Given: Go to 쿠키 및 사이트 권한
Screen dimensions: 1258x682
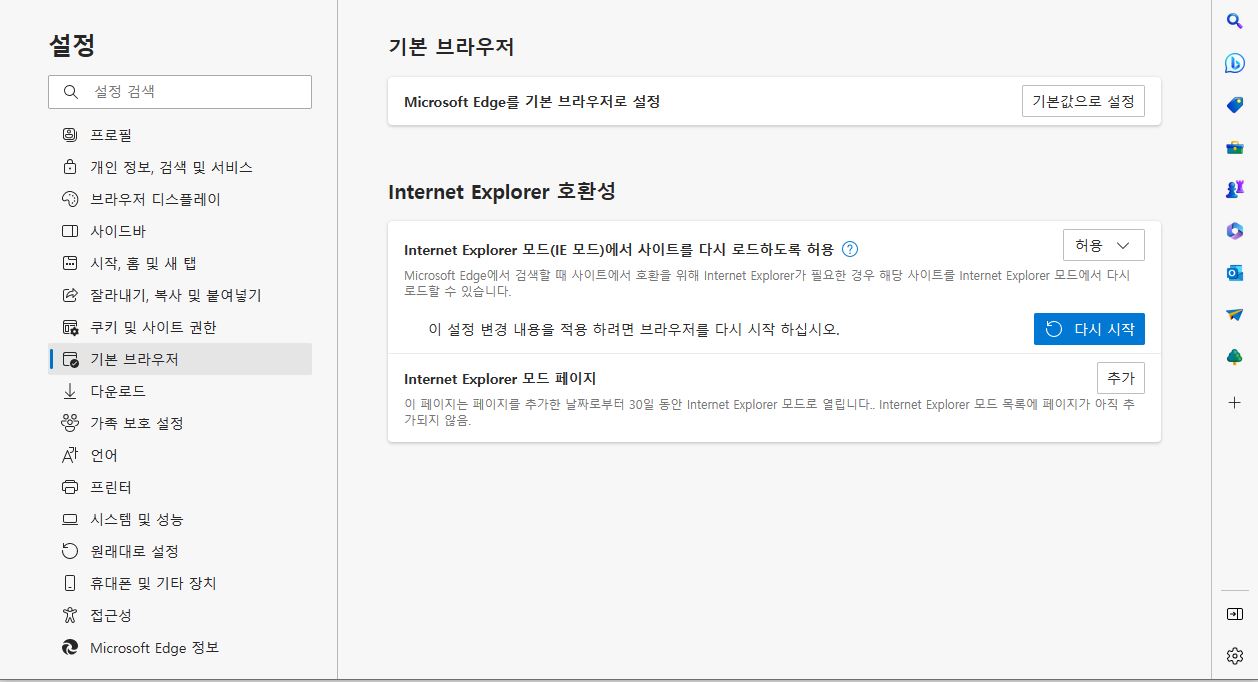Looking at the screenshot, I should (x=180, y=327).
